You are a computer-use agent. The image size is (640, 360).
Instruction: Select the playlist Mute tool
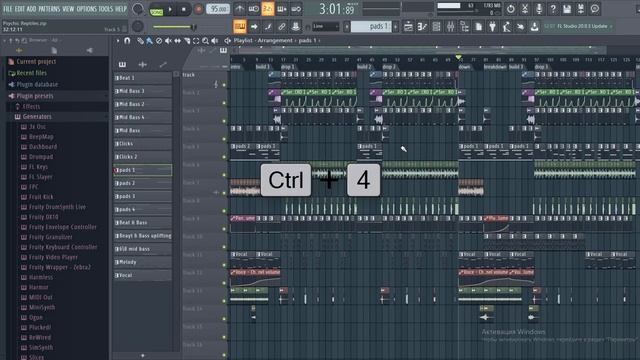pyautogui.click(x=168, y=40)
